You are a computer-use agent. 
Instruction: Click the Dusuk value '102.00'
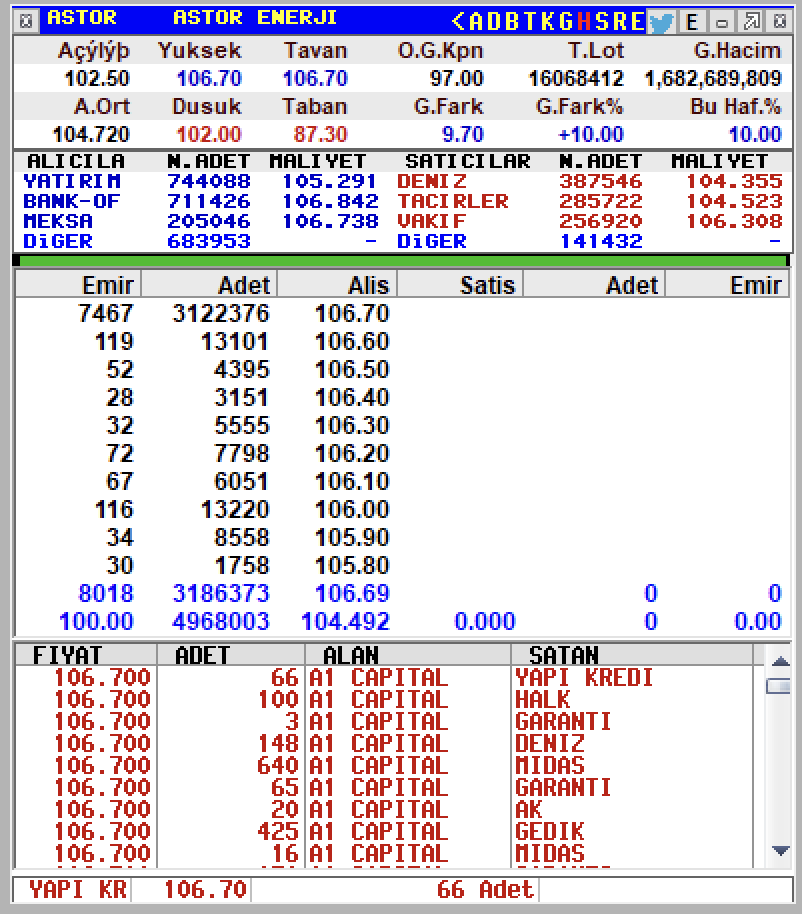point(209,134)
